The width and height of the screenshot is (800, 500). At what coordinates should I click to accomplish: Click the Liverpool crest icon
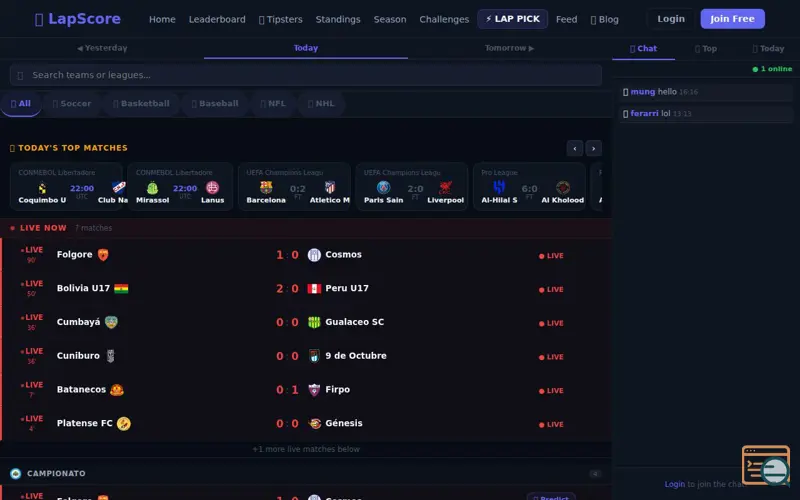coord(445,187)
